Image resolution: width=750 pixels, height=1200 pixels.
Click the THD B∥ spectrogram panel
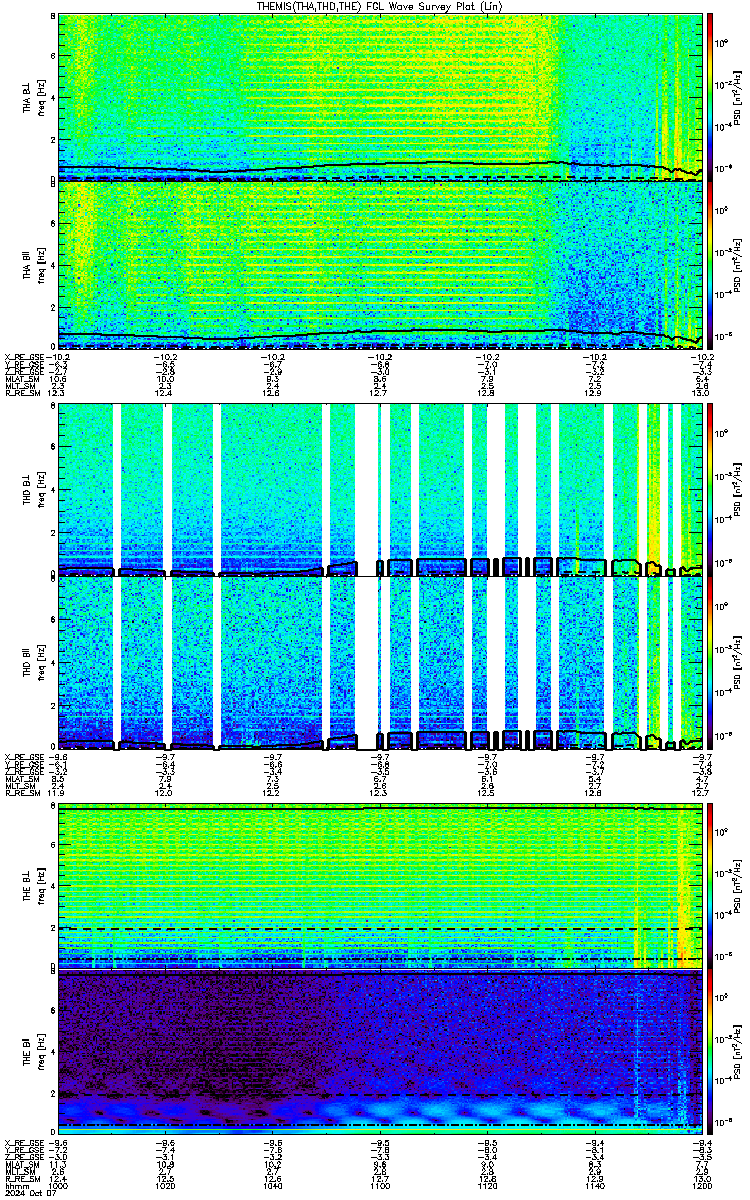tap(380, 661)
